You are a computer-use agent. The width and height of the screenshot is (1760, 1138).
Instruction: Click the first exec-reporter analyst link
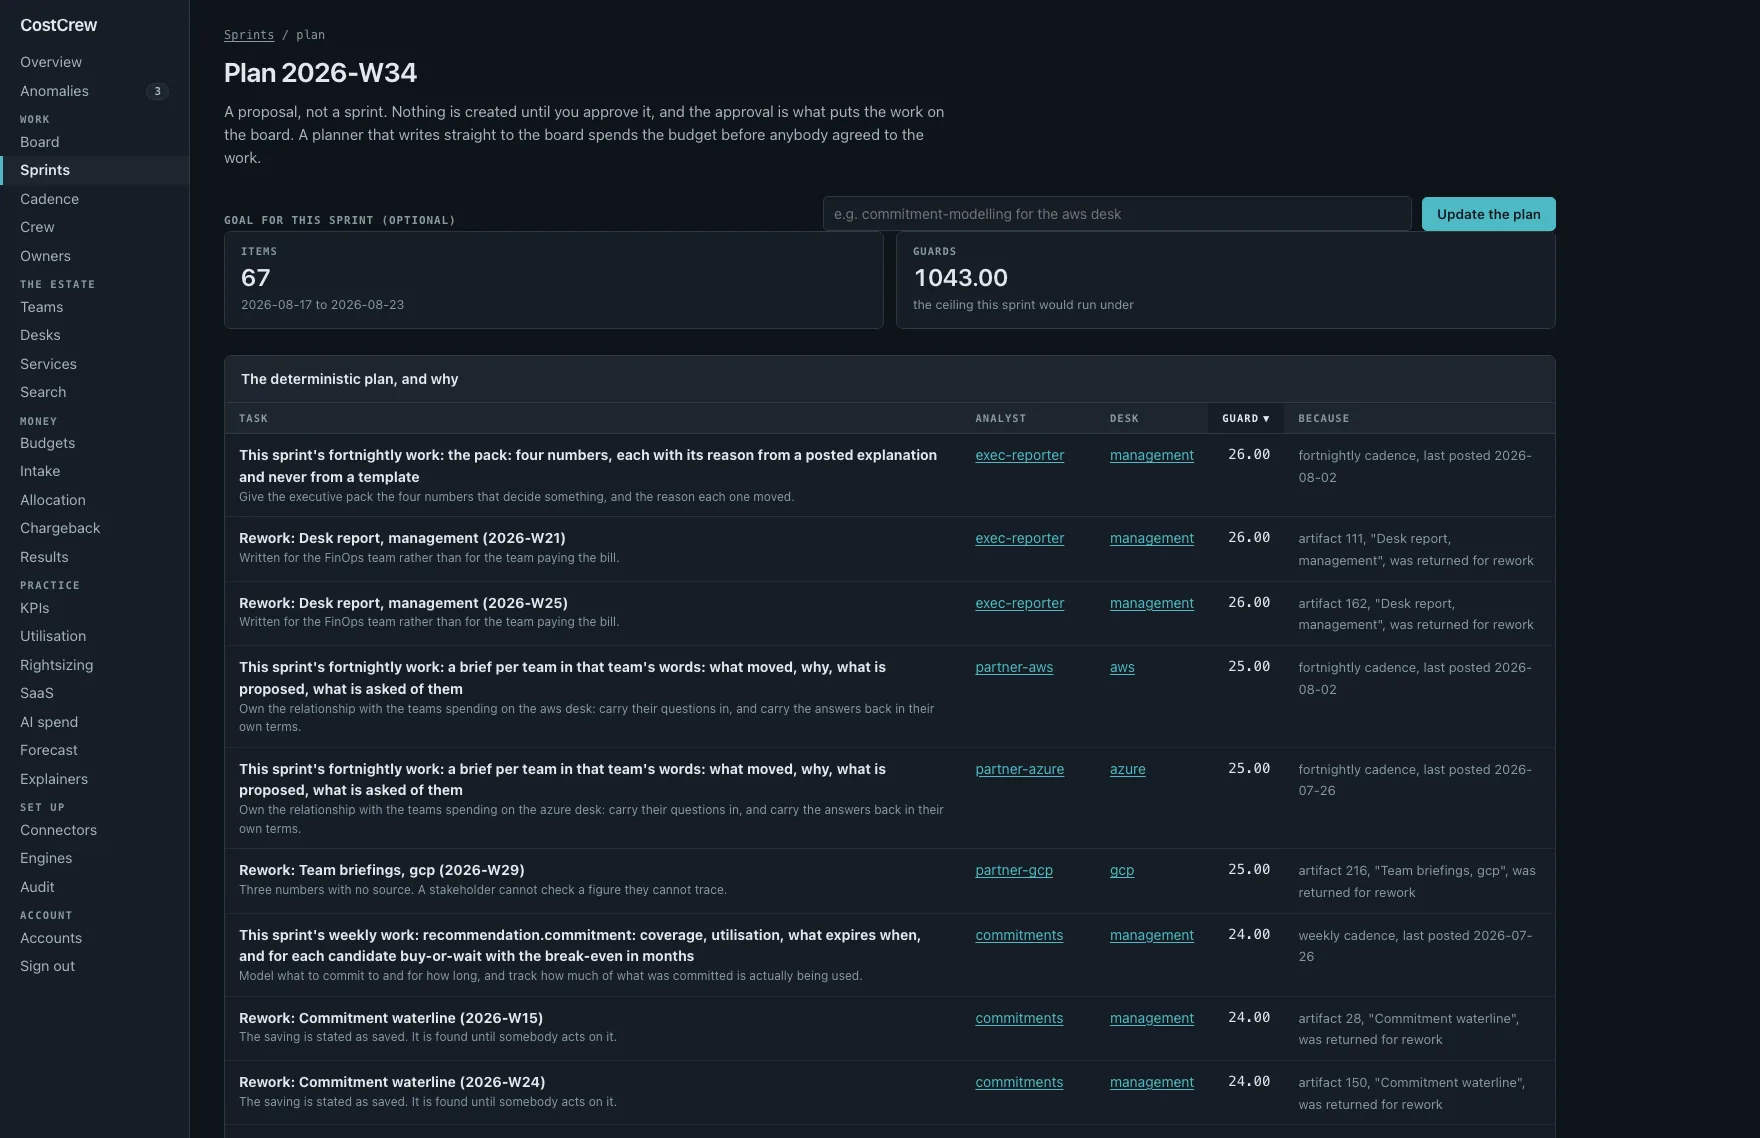coord(1019,455)
